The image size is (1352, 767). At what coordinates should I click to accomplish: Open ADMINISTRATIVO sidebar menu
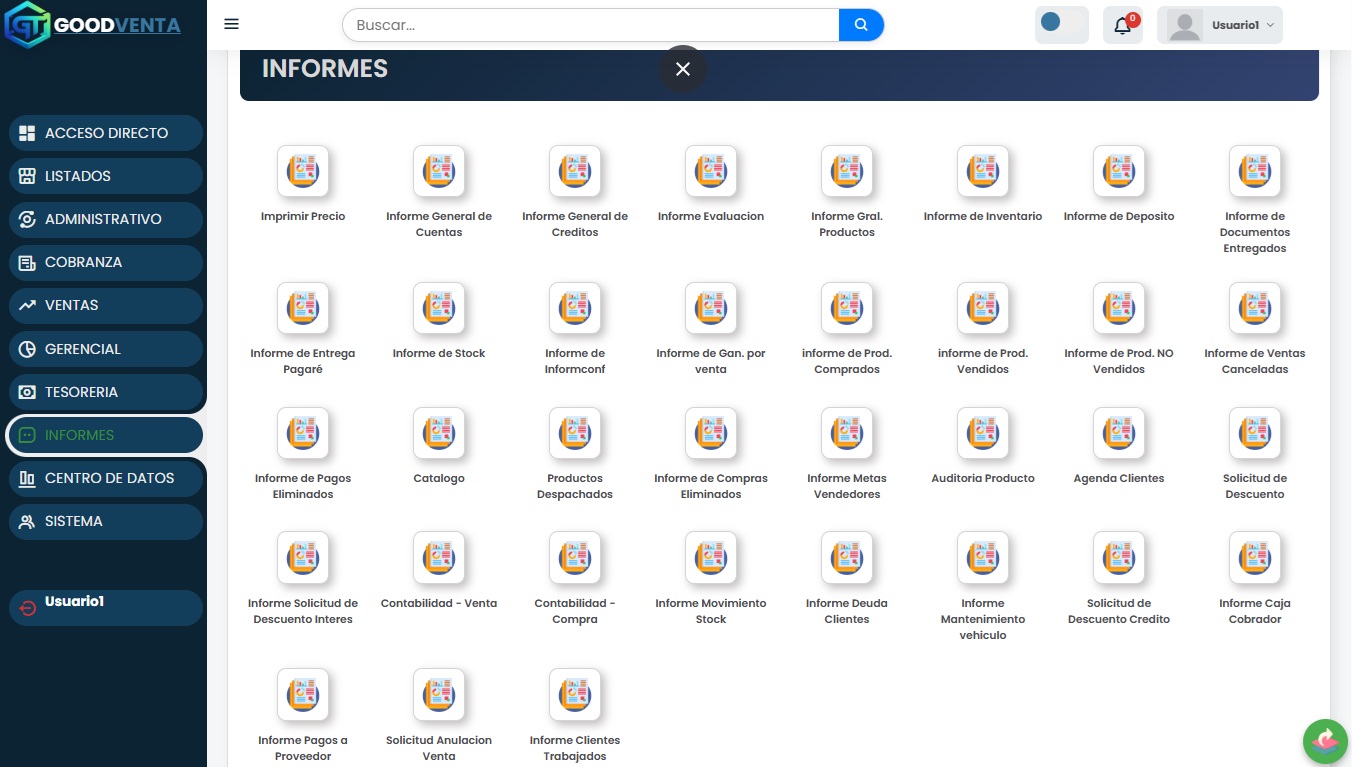point(106,219)
